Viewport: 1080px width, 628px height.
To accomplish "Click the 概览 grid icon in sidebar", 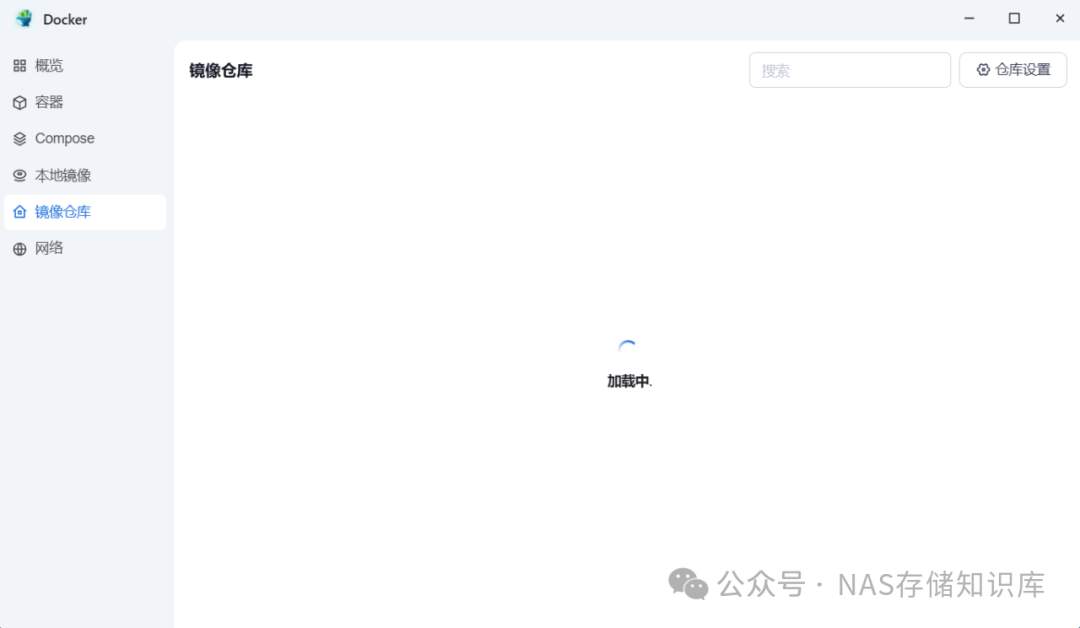I will pos(19,65).
